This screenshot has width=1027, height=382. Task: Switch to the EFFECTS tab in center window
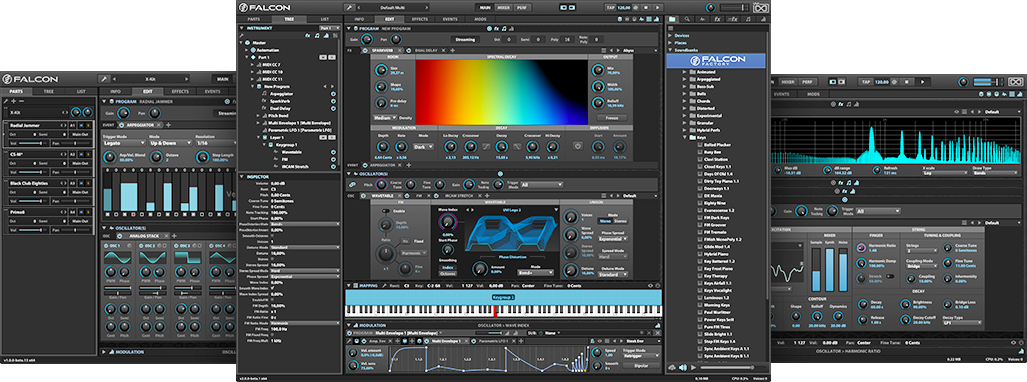[x=420, y=20]
